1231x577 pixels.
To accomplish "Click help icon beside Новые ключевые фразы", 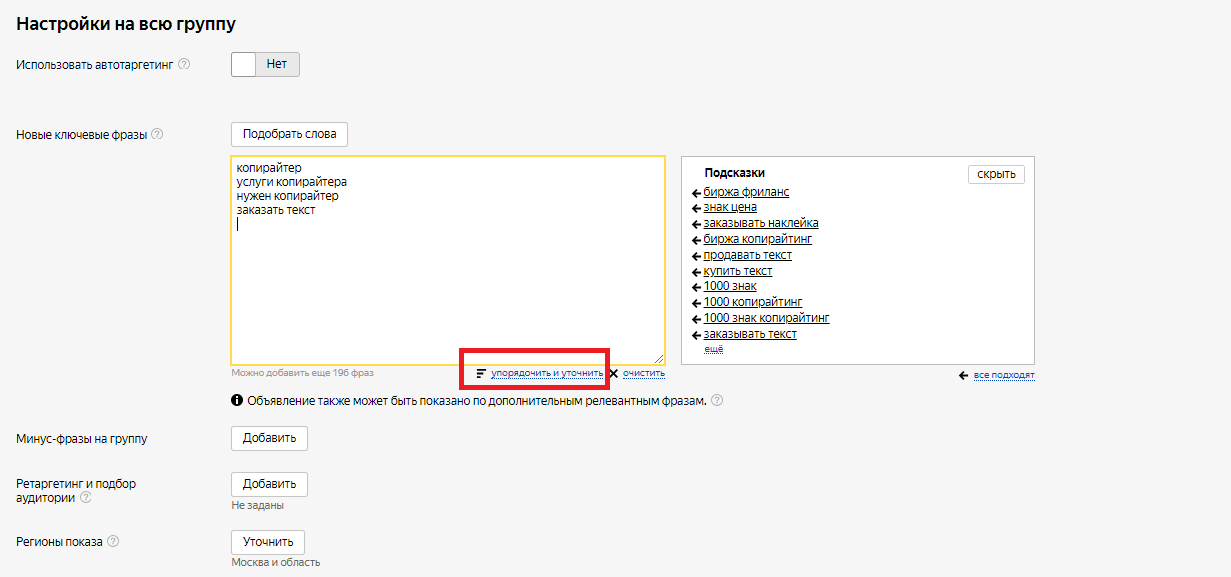I will click(157, 134).
